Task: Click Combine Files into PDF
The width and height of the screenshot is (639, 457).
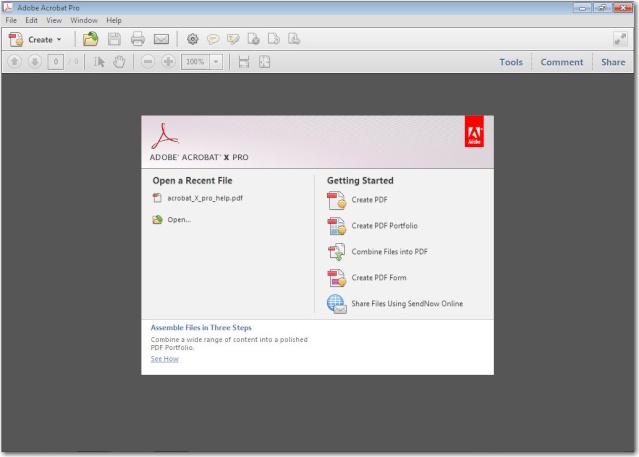Action: [x=390, y=252]
